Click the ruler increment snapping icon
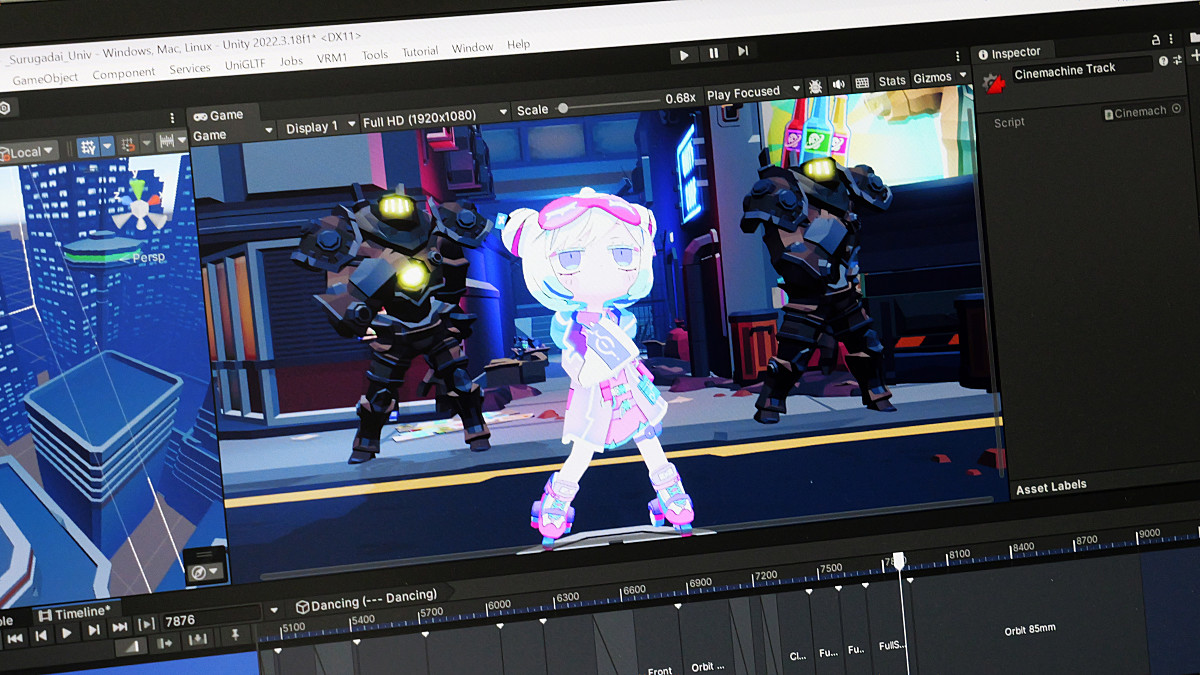The image size is (1200, 675). (167, 141)
